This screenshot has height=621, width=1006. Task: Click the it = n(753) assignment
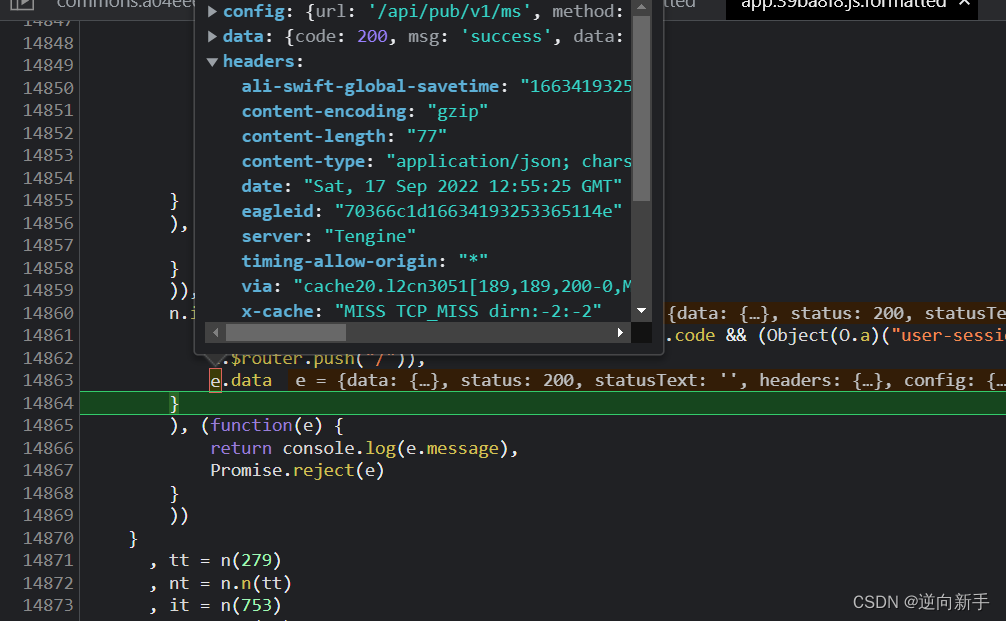click(x=225, y=605)
